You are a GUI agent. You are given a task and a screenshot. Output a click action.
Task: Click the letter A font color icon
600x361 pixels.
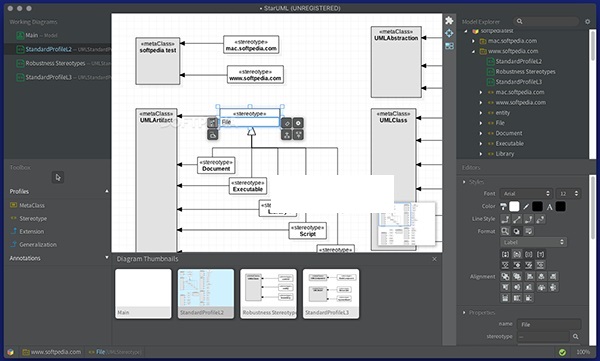pyautogui.click(x=549, y=207)
